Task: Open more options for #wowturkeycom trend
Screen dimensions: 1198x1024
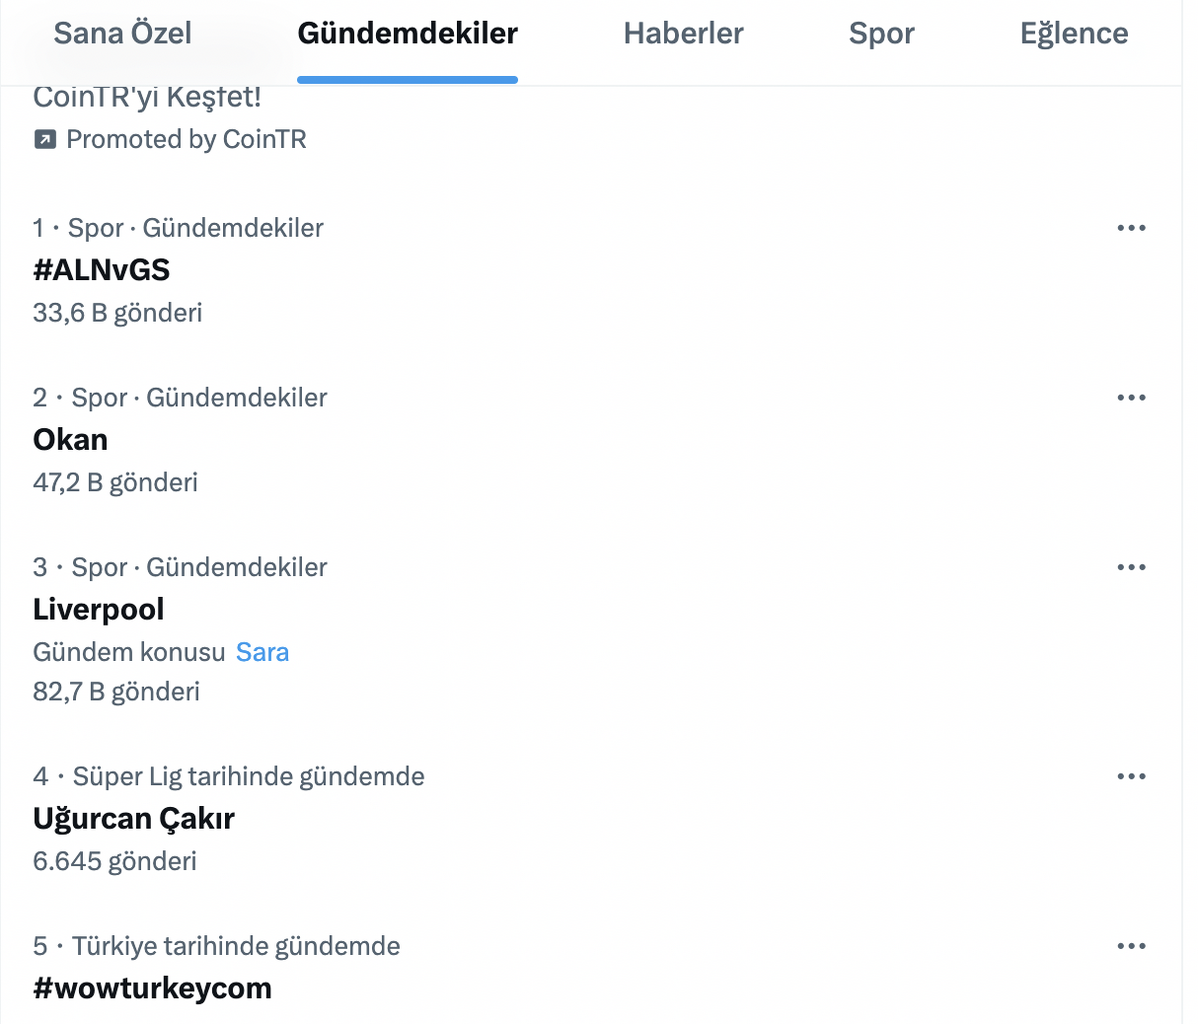Action: [x=1131, y=947]
